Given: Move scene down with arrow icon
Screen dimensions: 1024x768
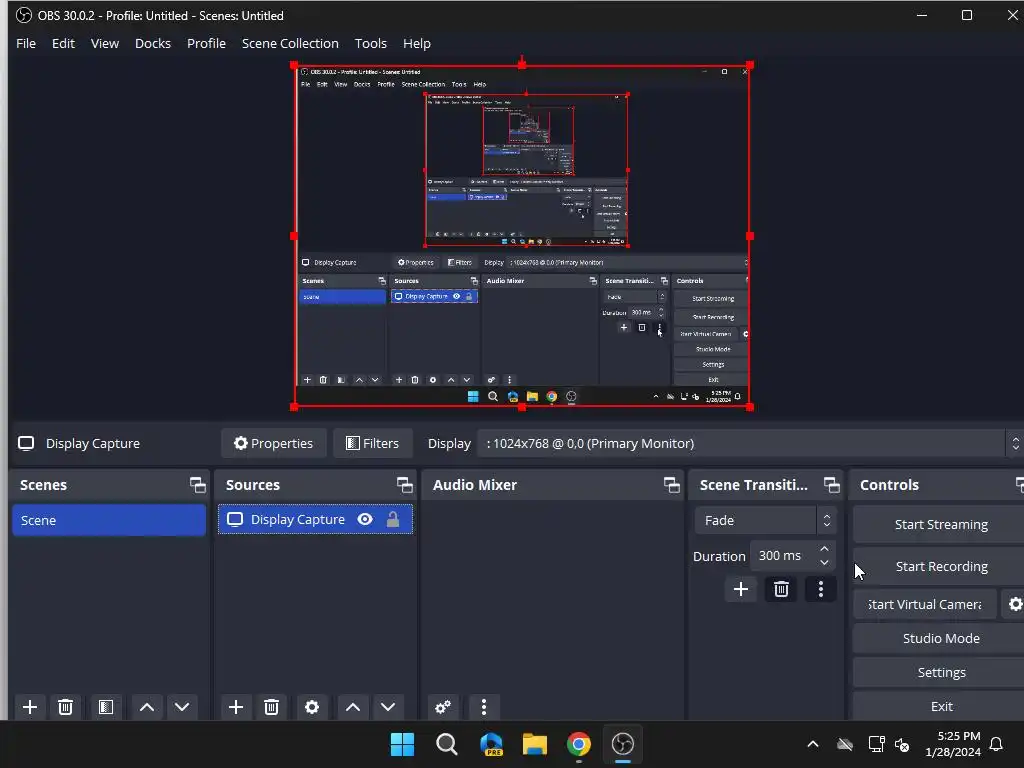Looking at the screenshot, I should coord(182,707).
